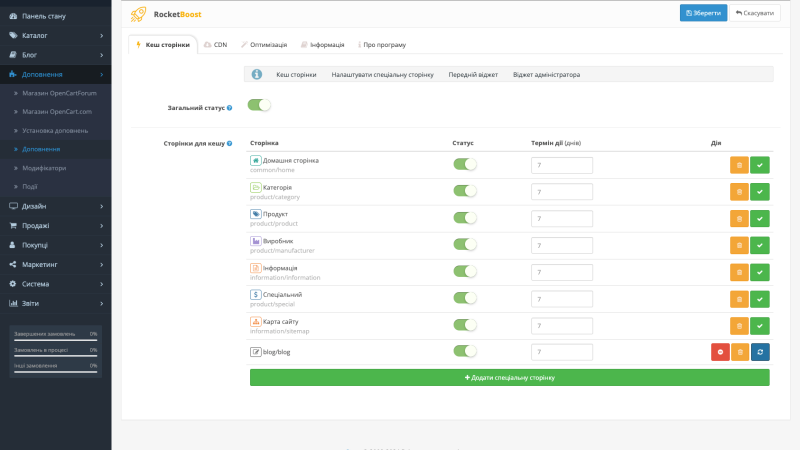
Task: Open Передній віджет help link
Action: 473,74
